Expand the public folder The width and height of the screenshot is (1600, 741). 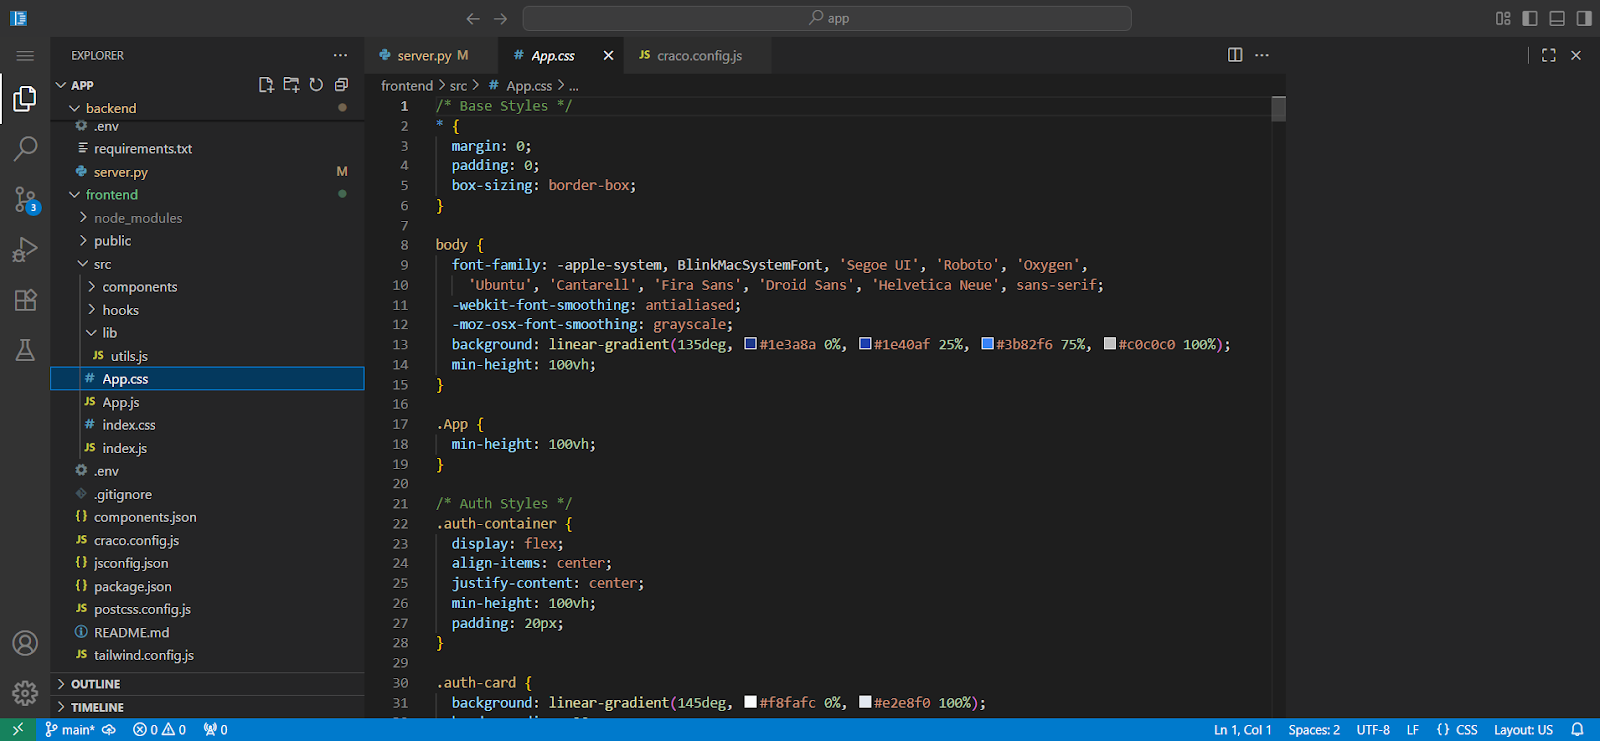[x=207, y=241]
